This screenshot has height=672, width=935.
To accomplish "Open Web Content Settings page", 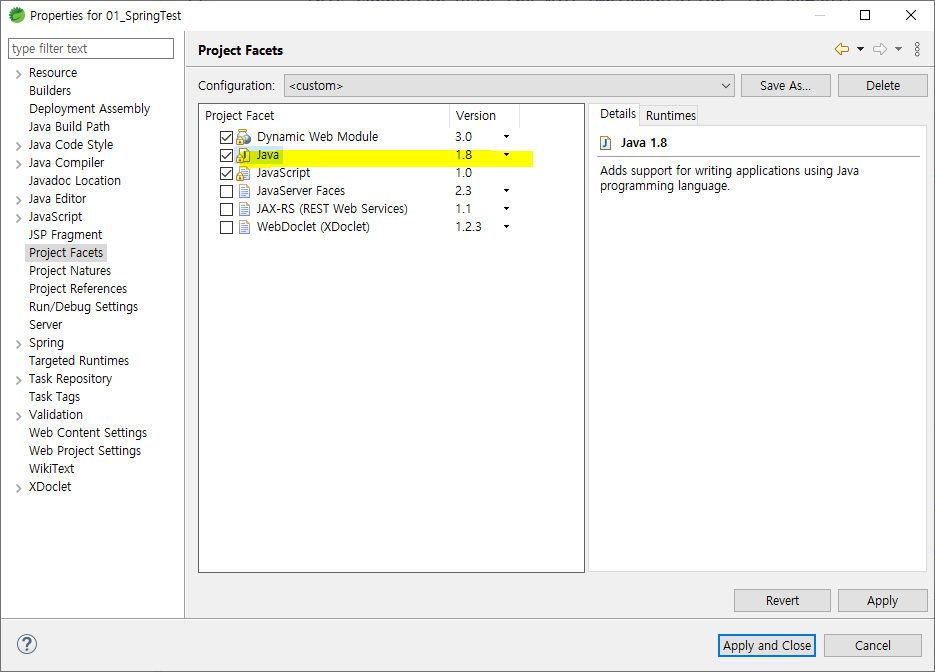I will (x=88, y=433).
